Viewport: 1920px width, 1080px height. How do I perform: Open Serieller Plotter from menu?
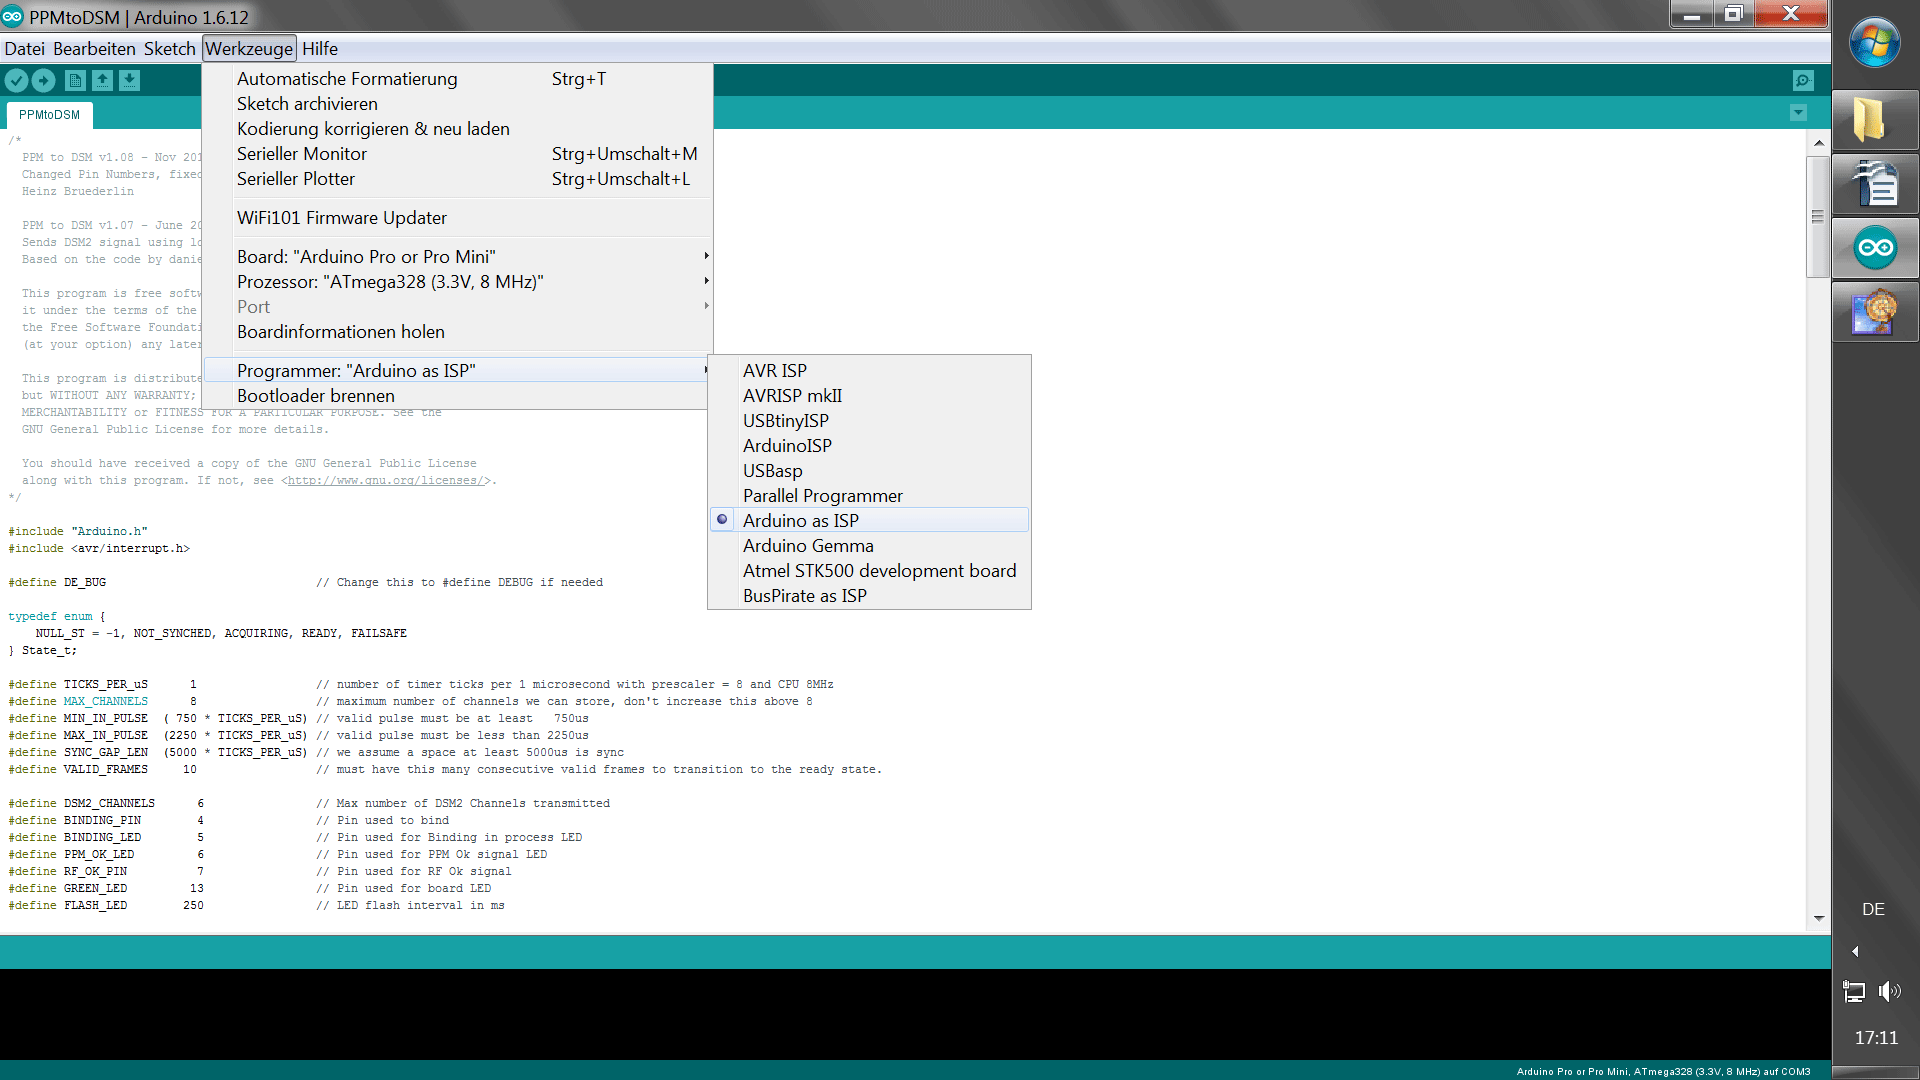[x=458, y=179]
